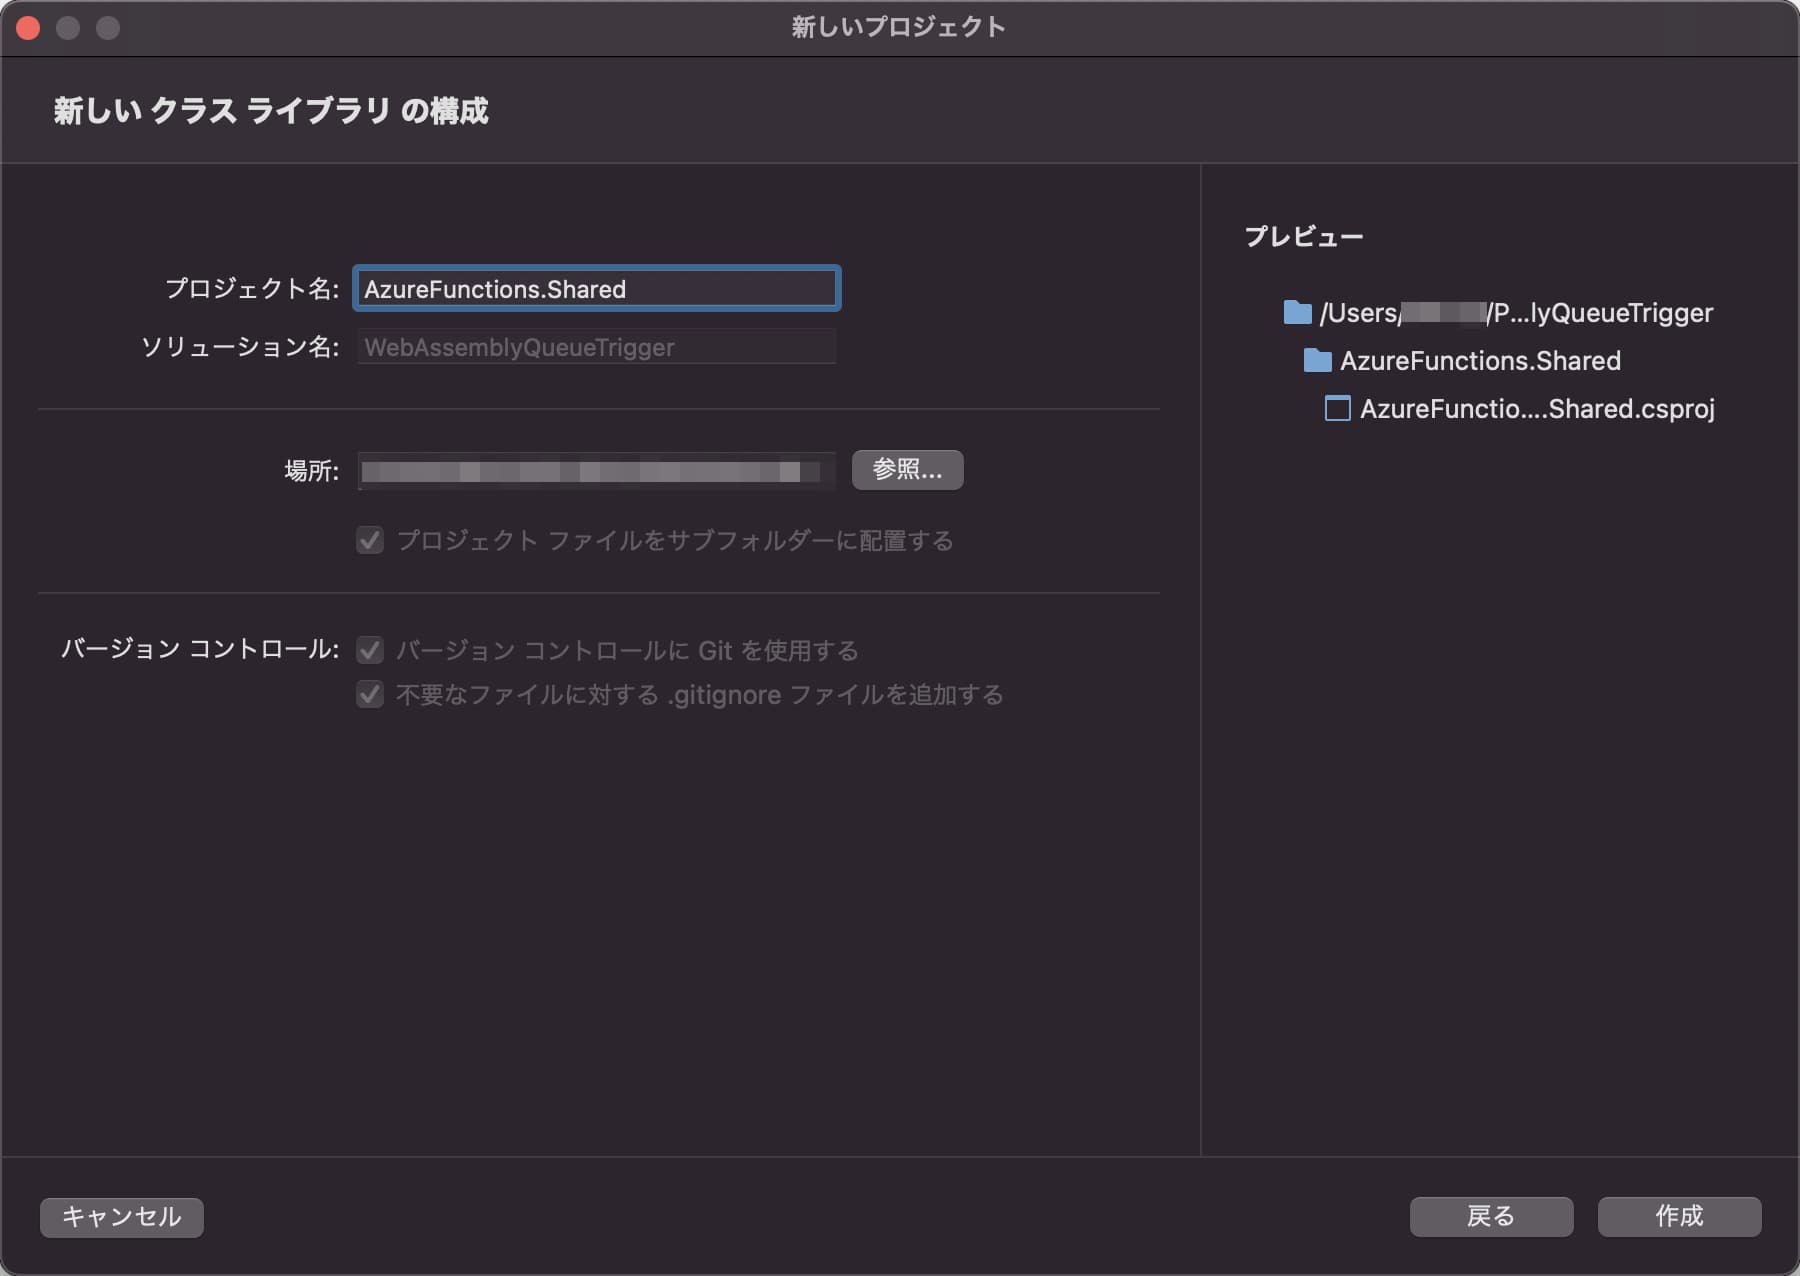1800x1276 pixels.
Task: Select the /Users root folder icon in preview
Action: coord(1297,313)
